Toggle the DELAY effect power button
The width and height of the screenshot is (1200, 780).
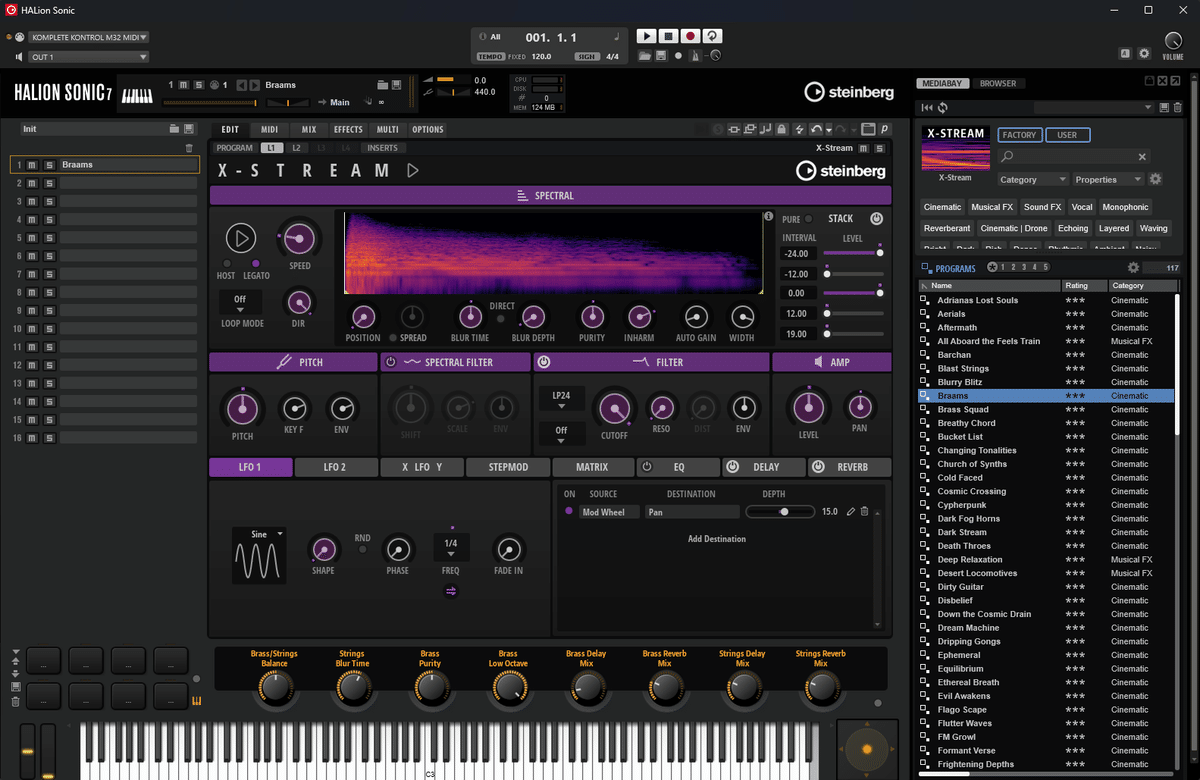[x=732, y=467]
